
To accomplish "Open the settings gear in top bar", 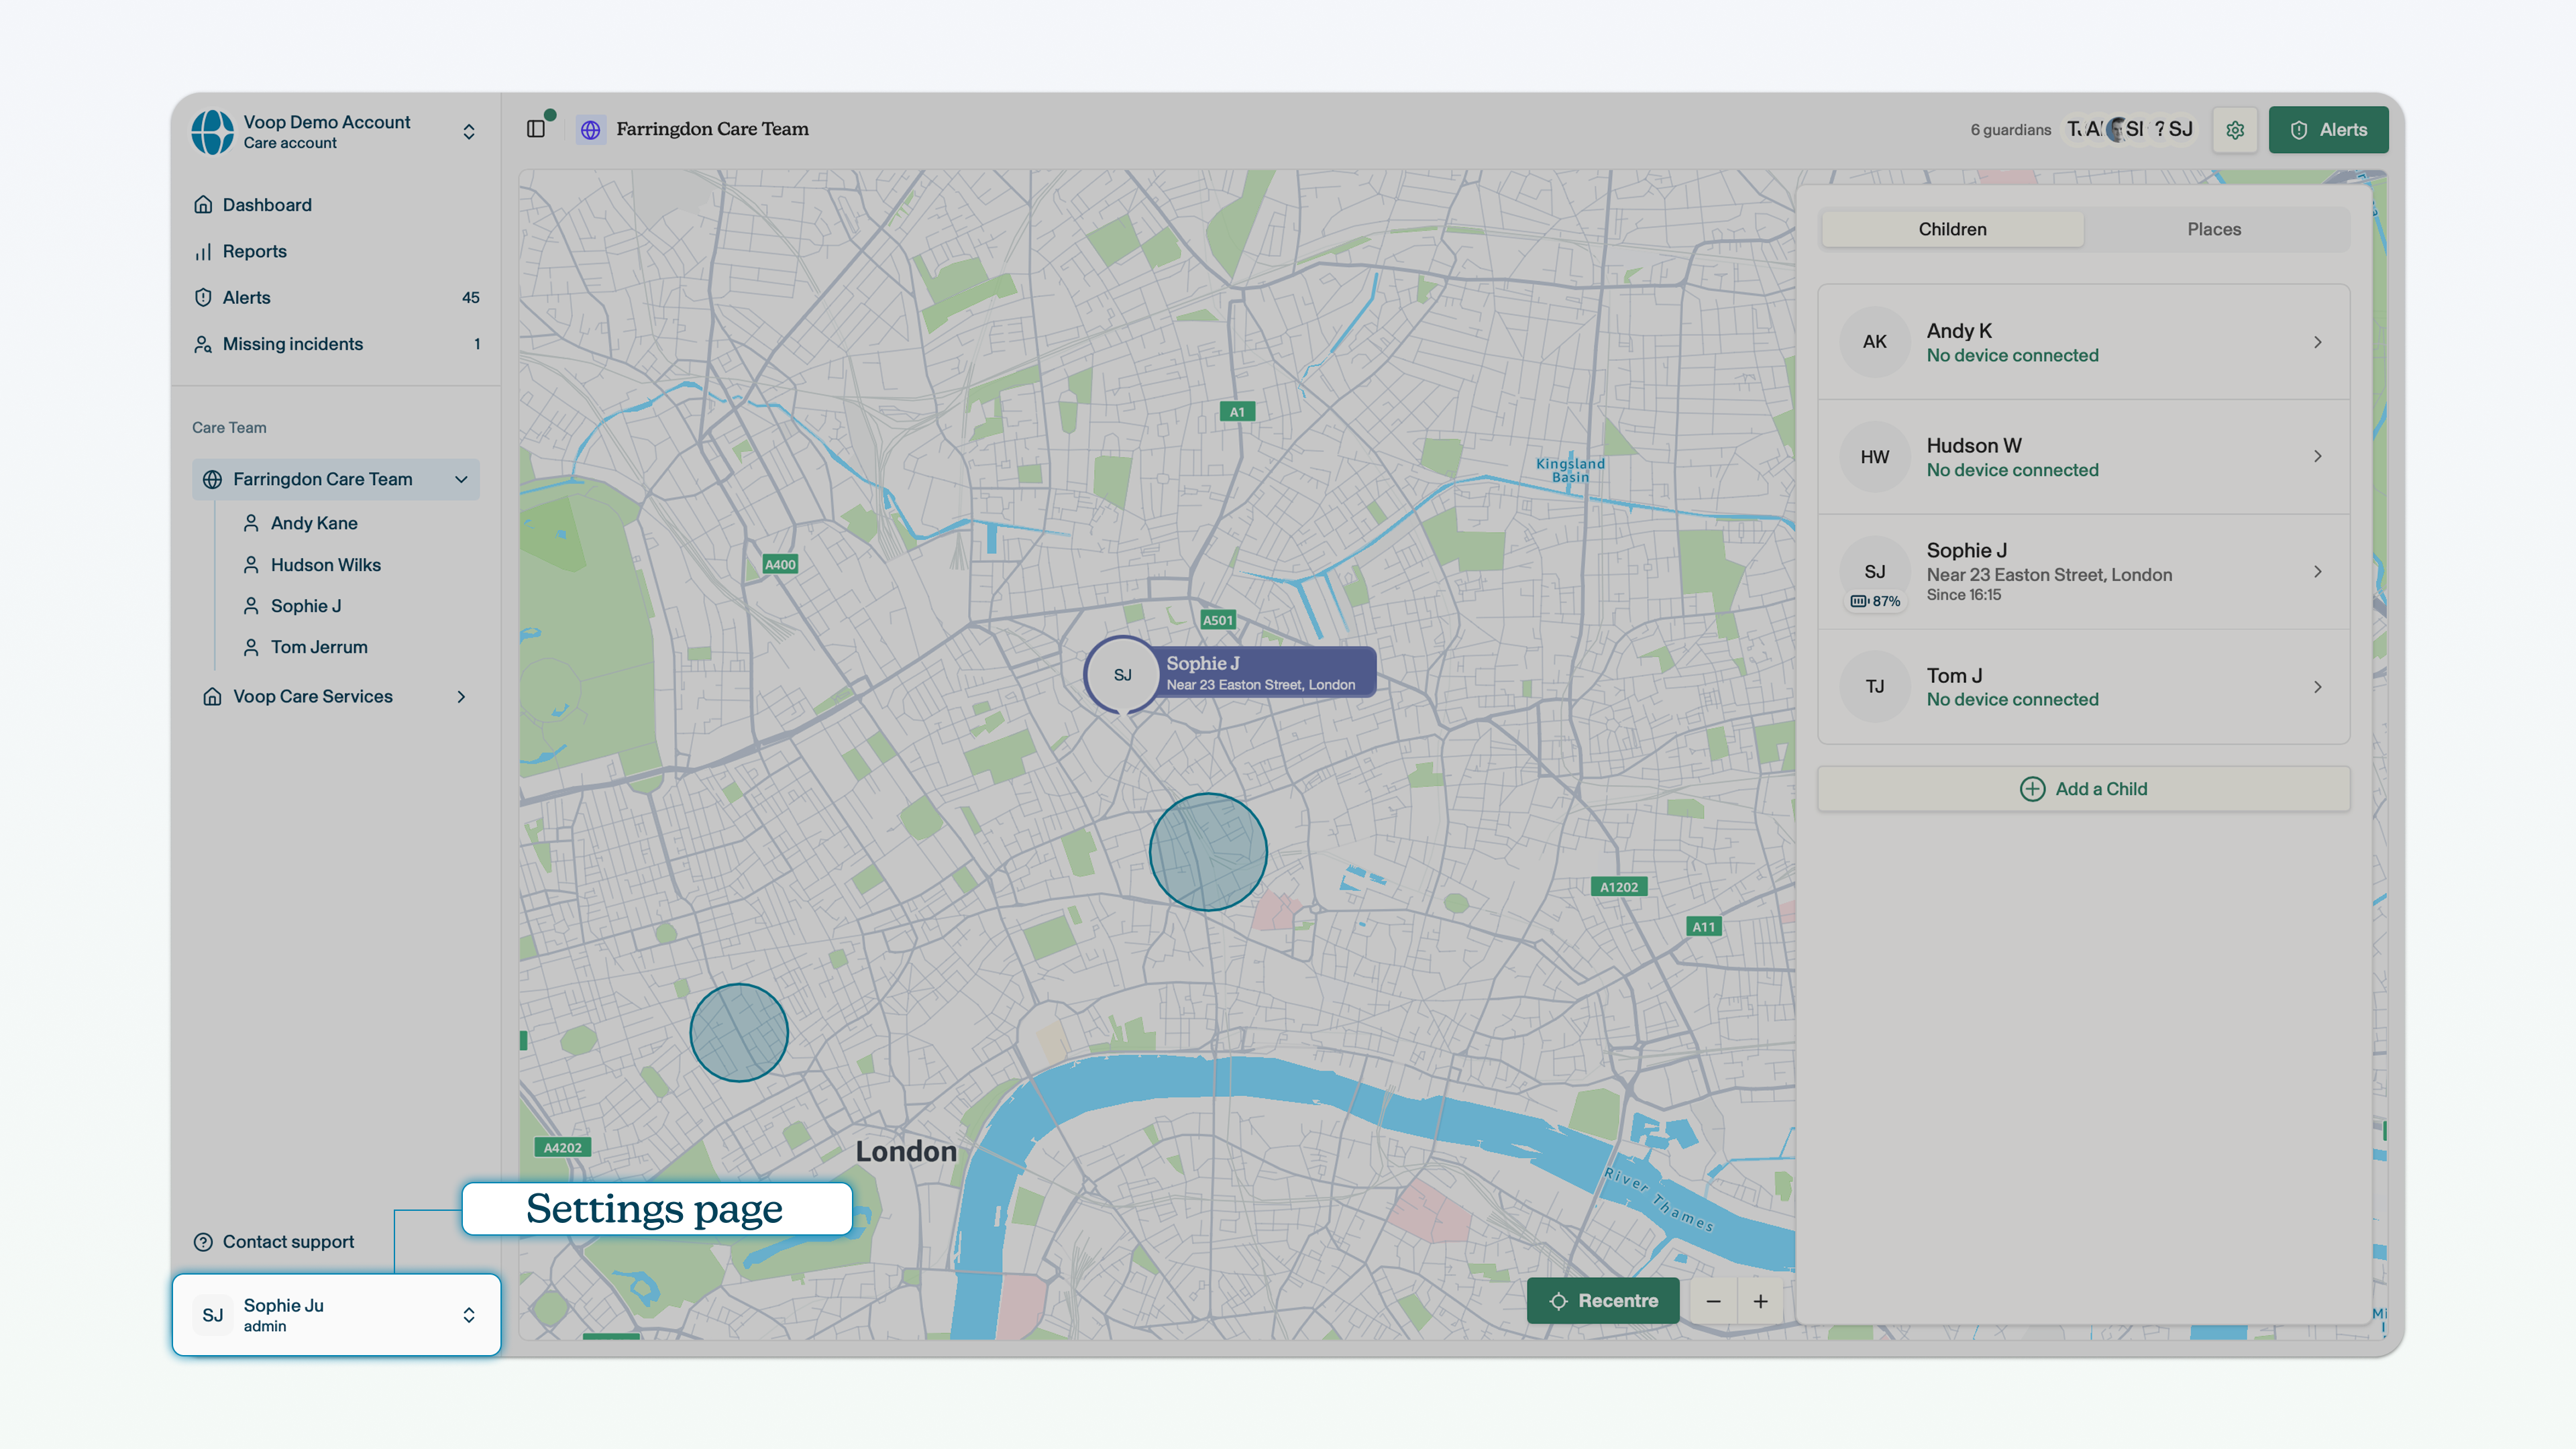I will coord(2235,130).
